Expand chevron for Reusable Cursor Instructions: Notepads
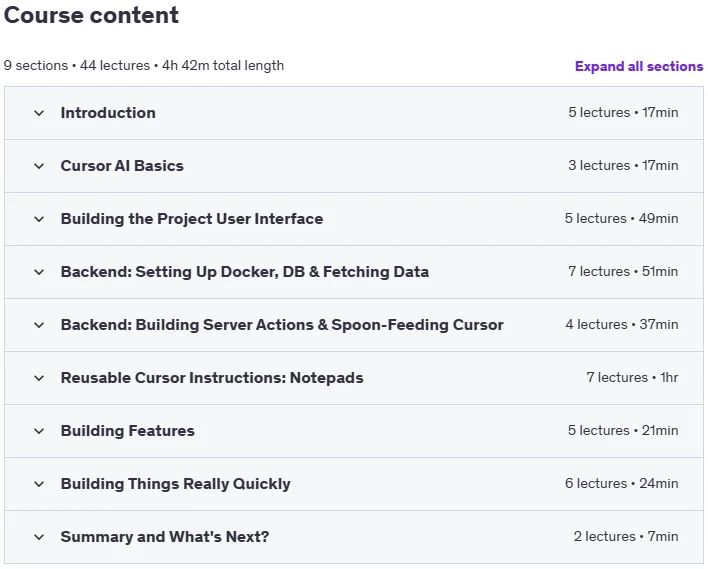Screen dimensions: 708x569 39,378
